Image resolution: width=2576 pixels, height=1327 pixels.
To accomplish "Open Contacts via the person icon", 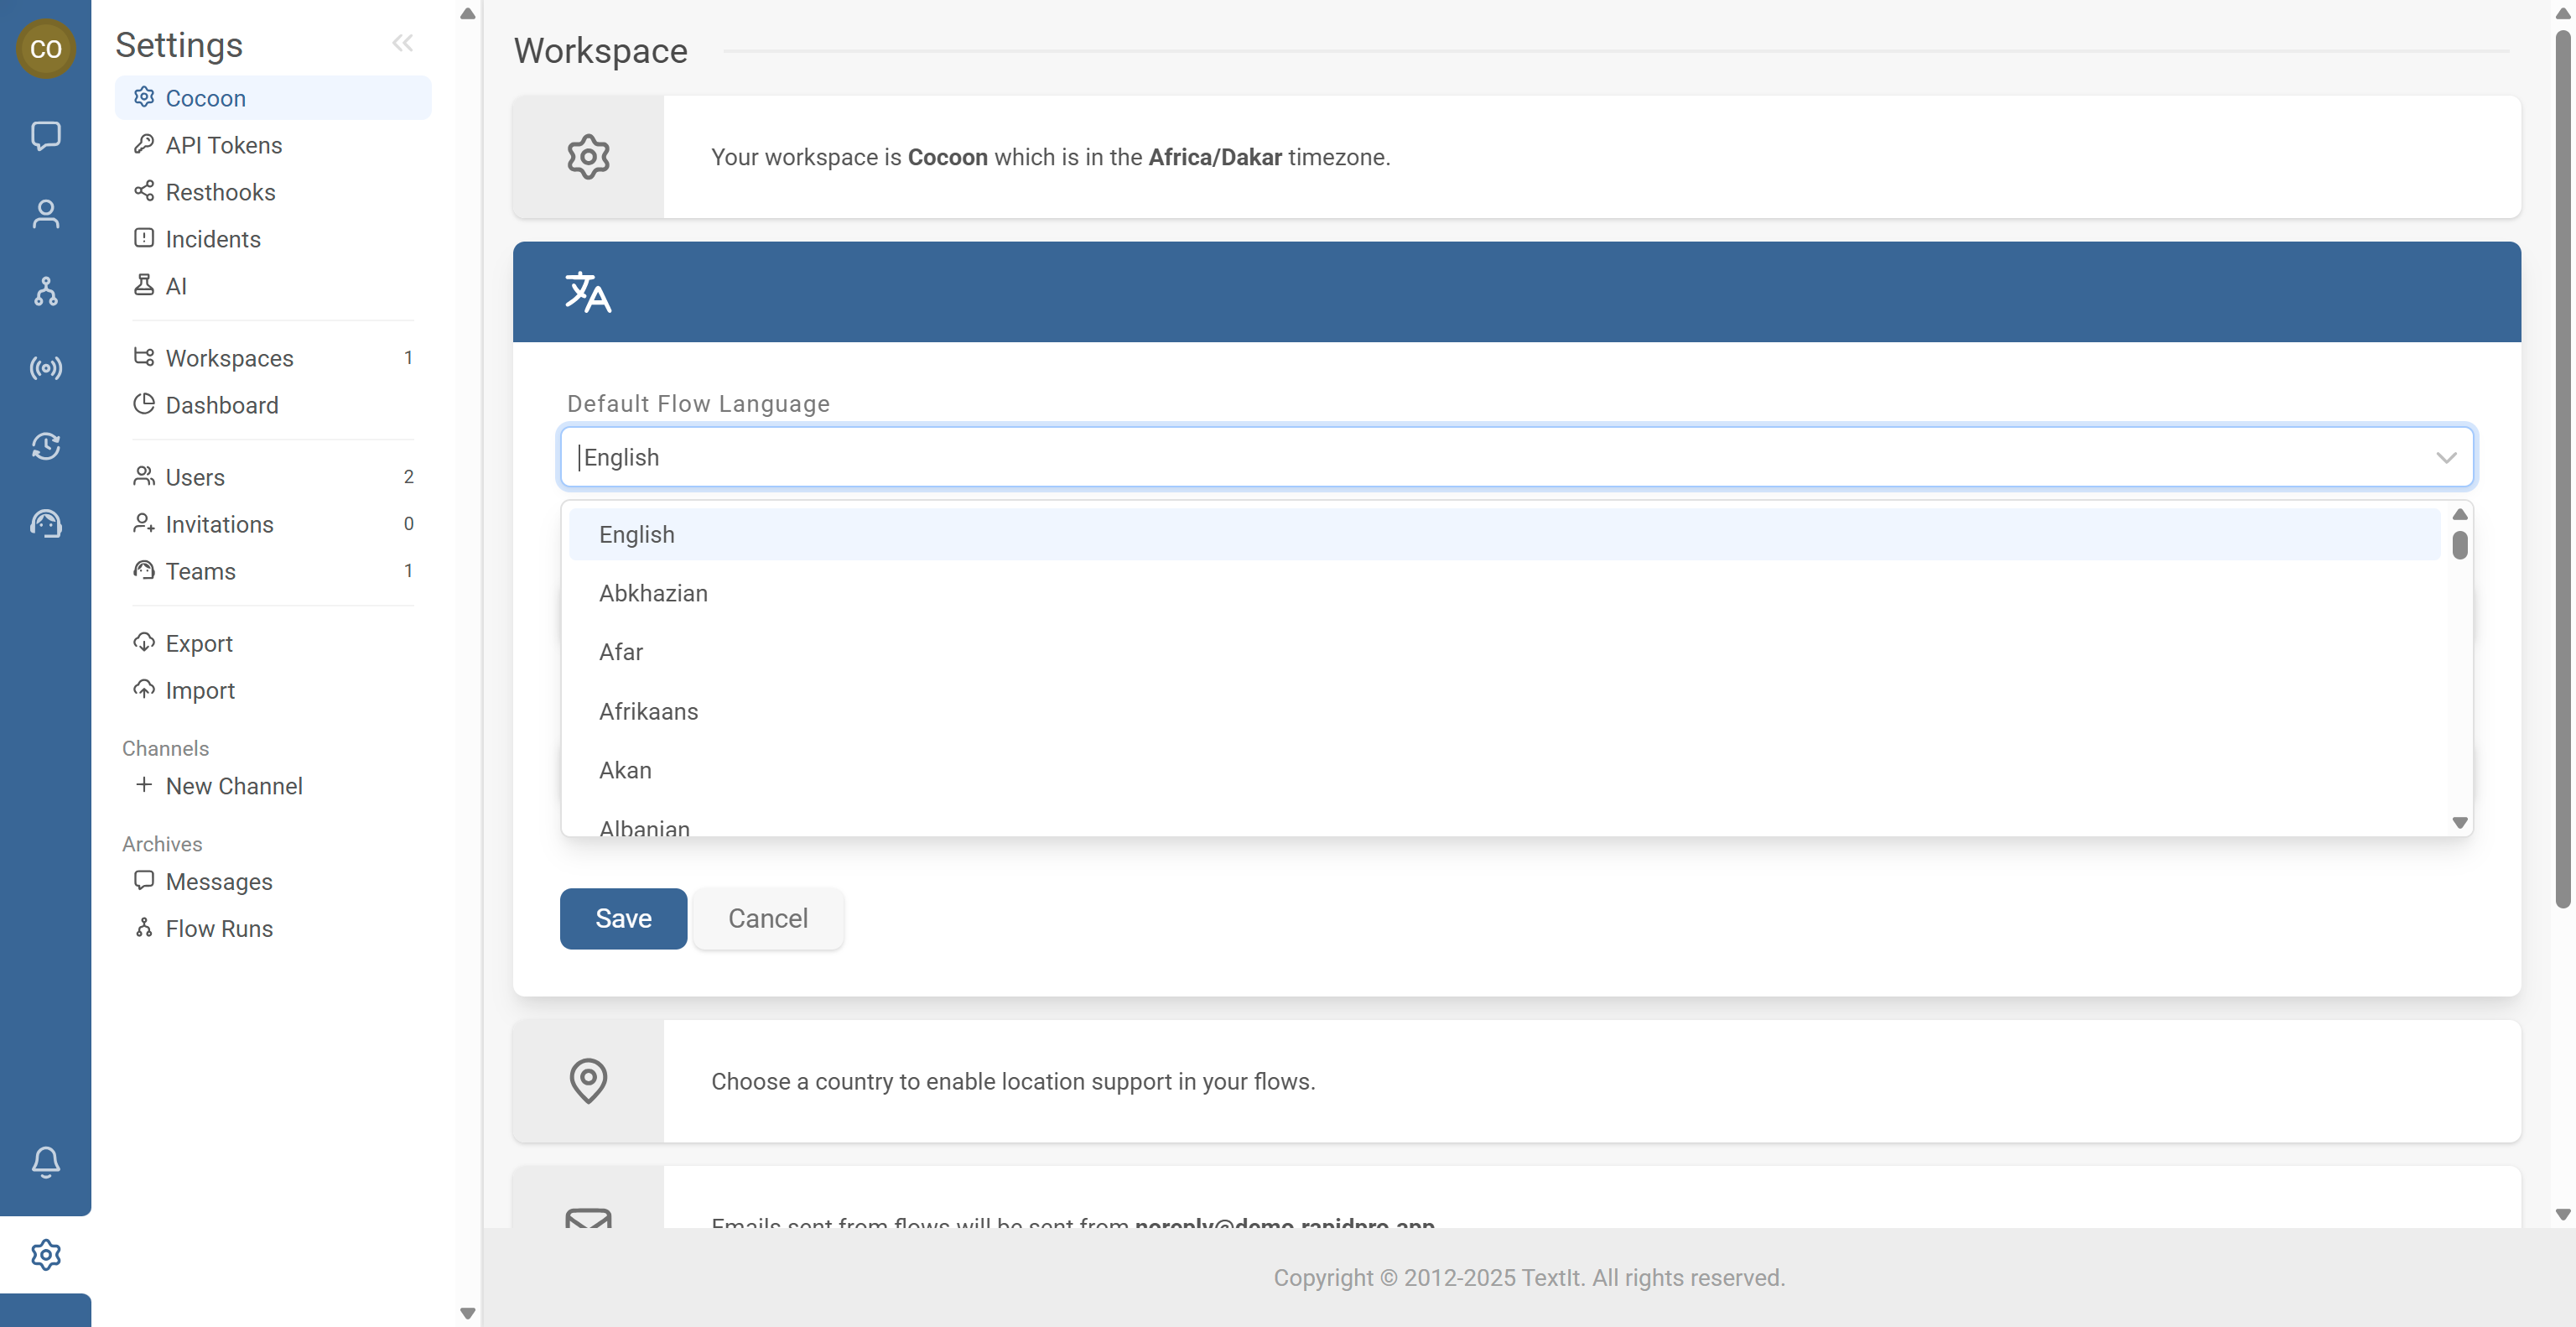I will [x=46, y=213].
